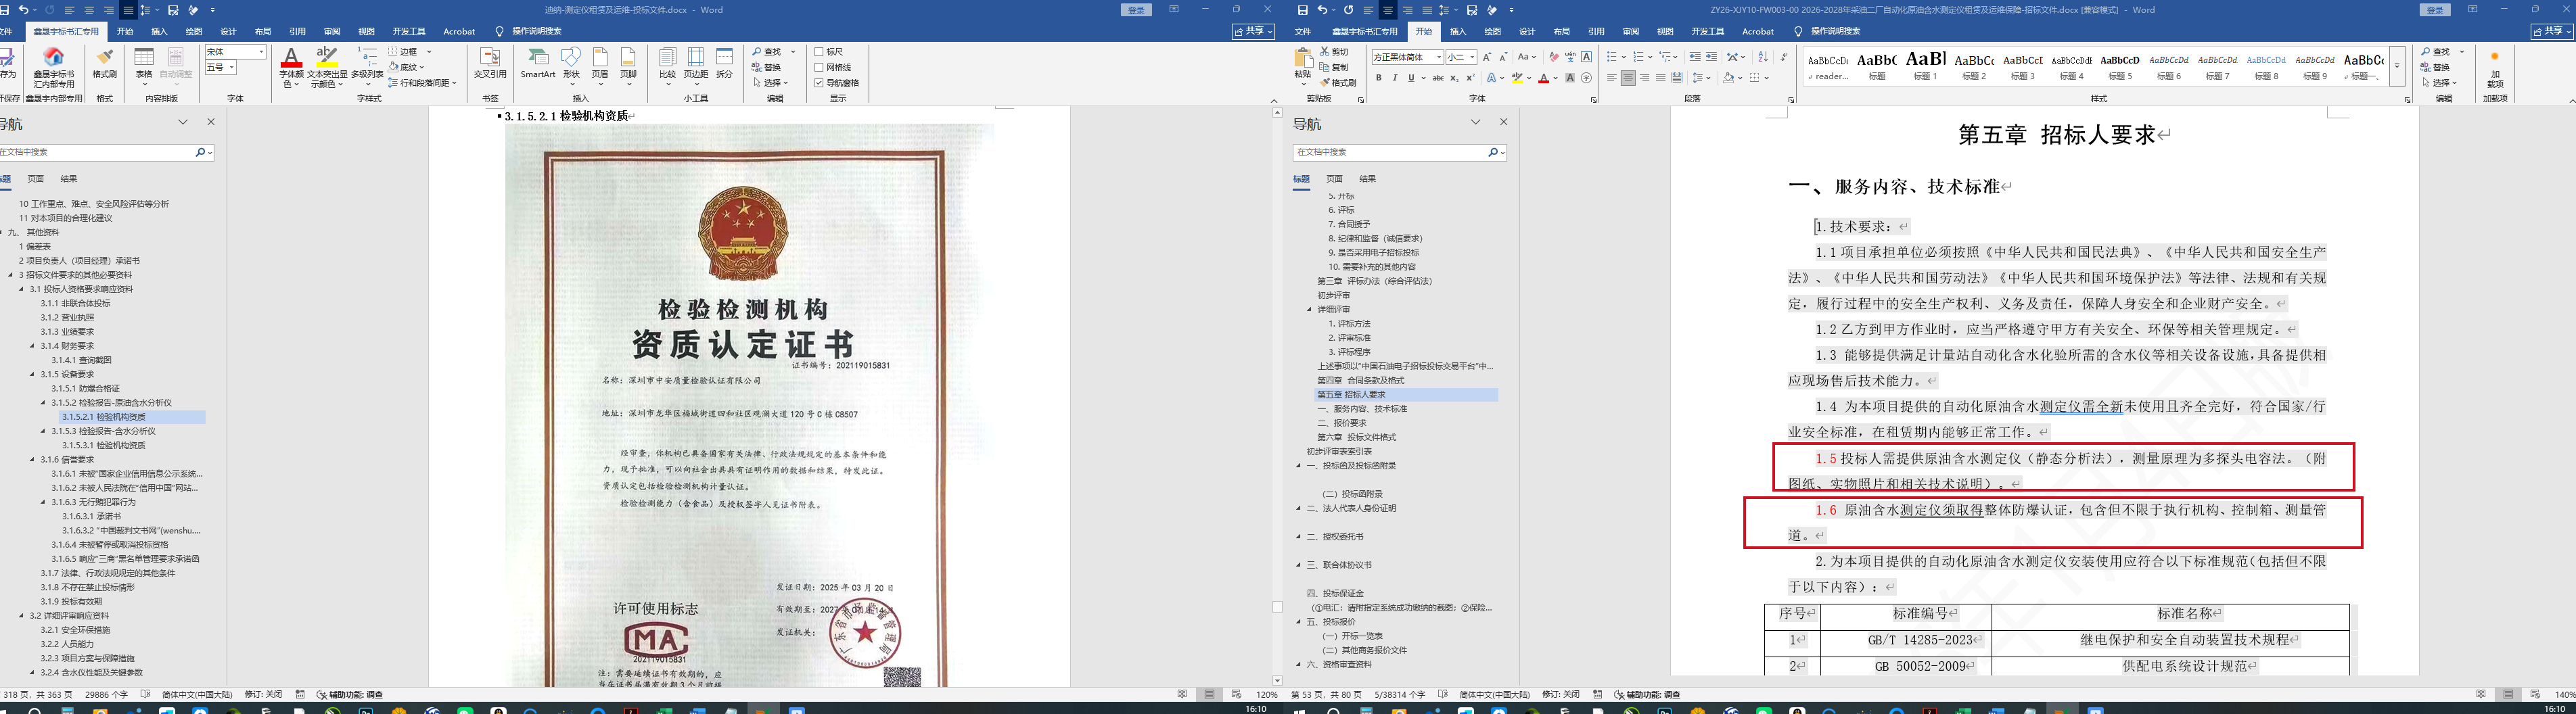The image size is (2576, 714).
Task: Toggle Italic formatting in right Word window
Action: pyautogui.click(x=1395, y=78)
